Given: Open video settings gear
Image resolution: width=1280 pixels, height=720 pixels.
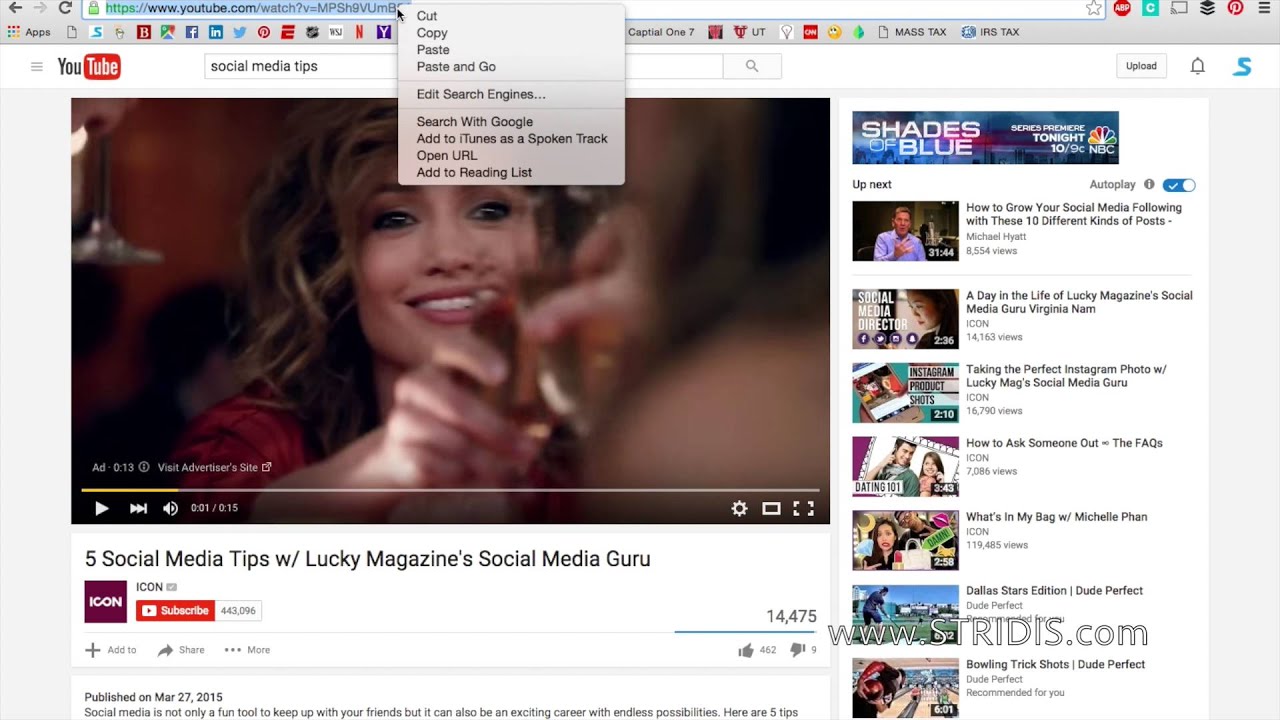Looking at the screenshot, I should click(x=739, y=508).
